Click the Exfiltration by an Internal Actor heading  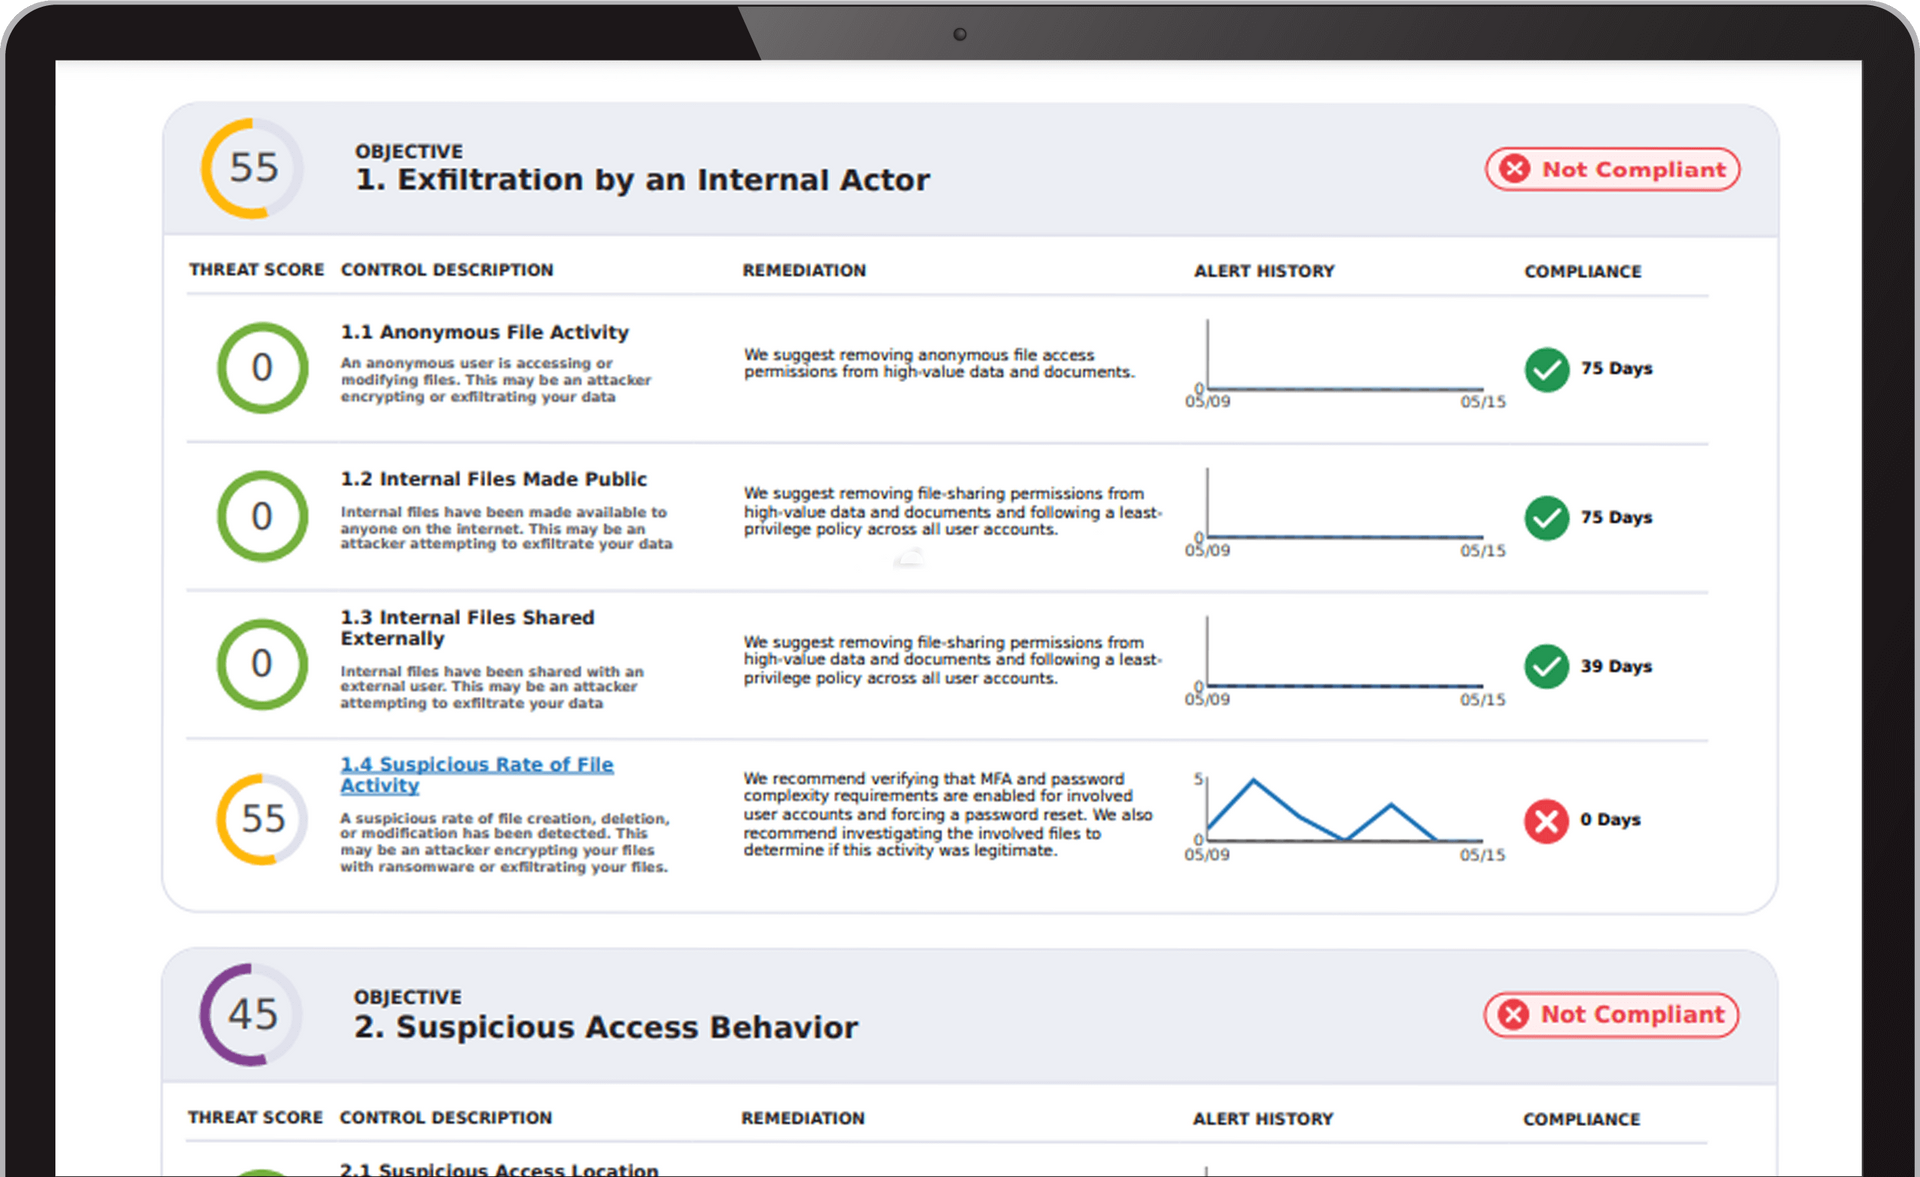pos(643,180)
